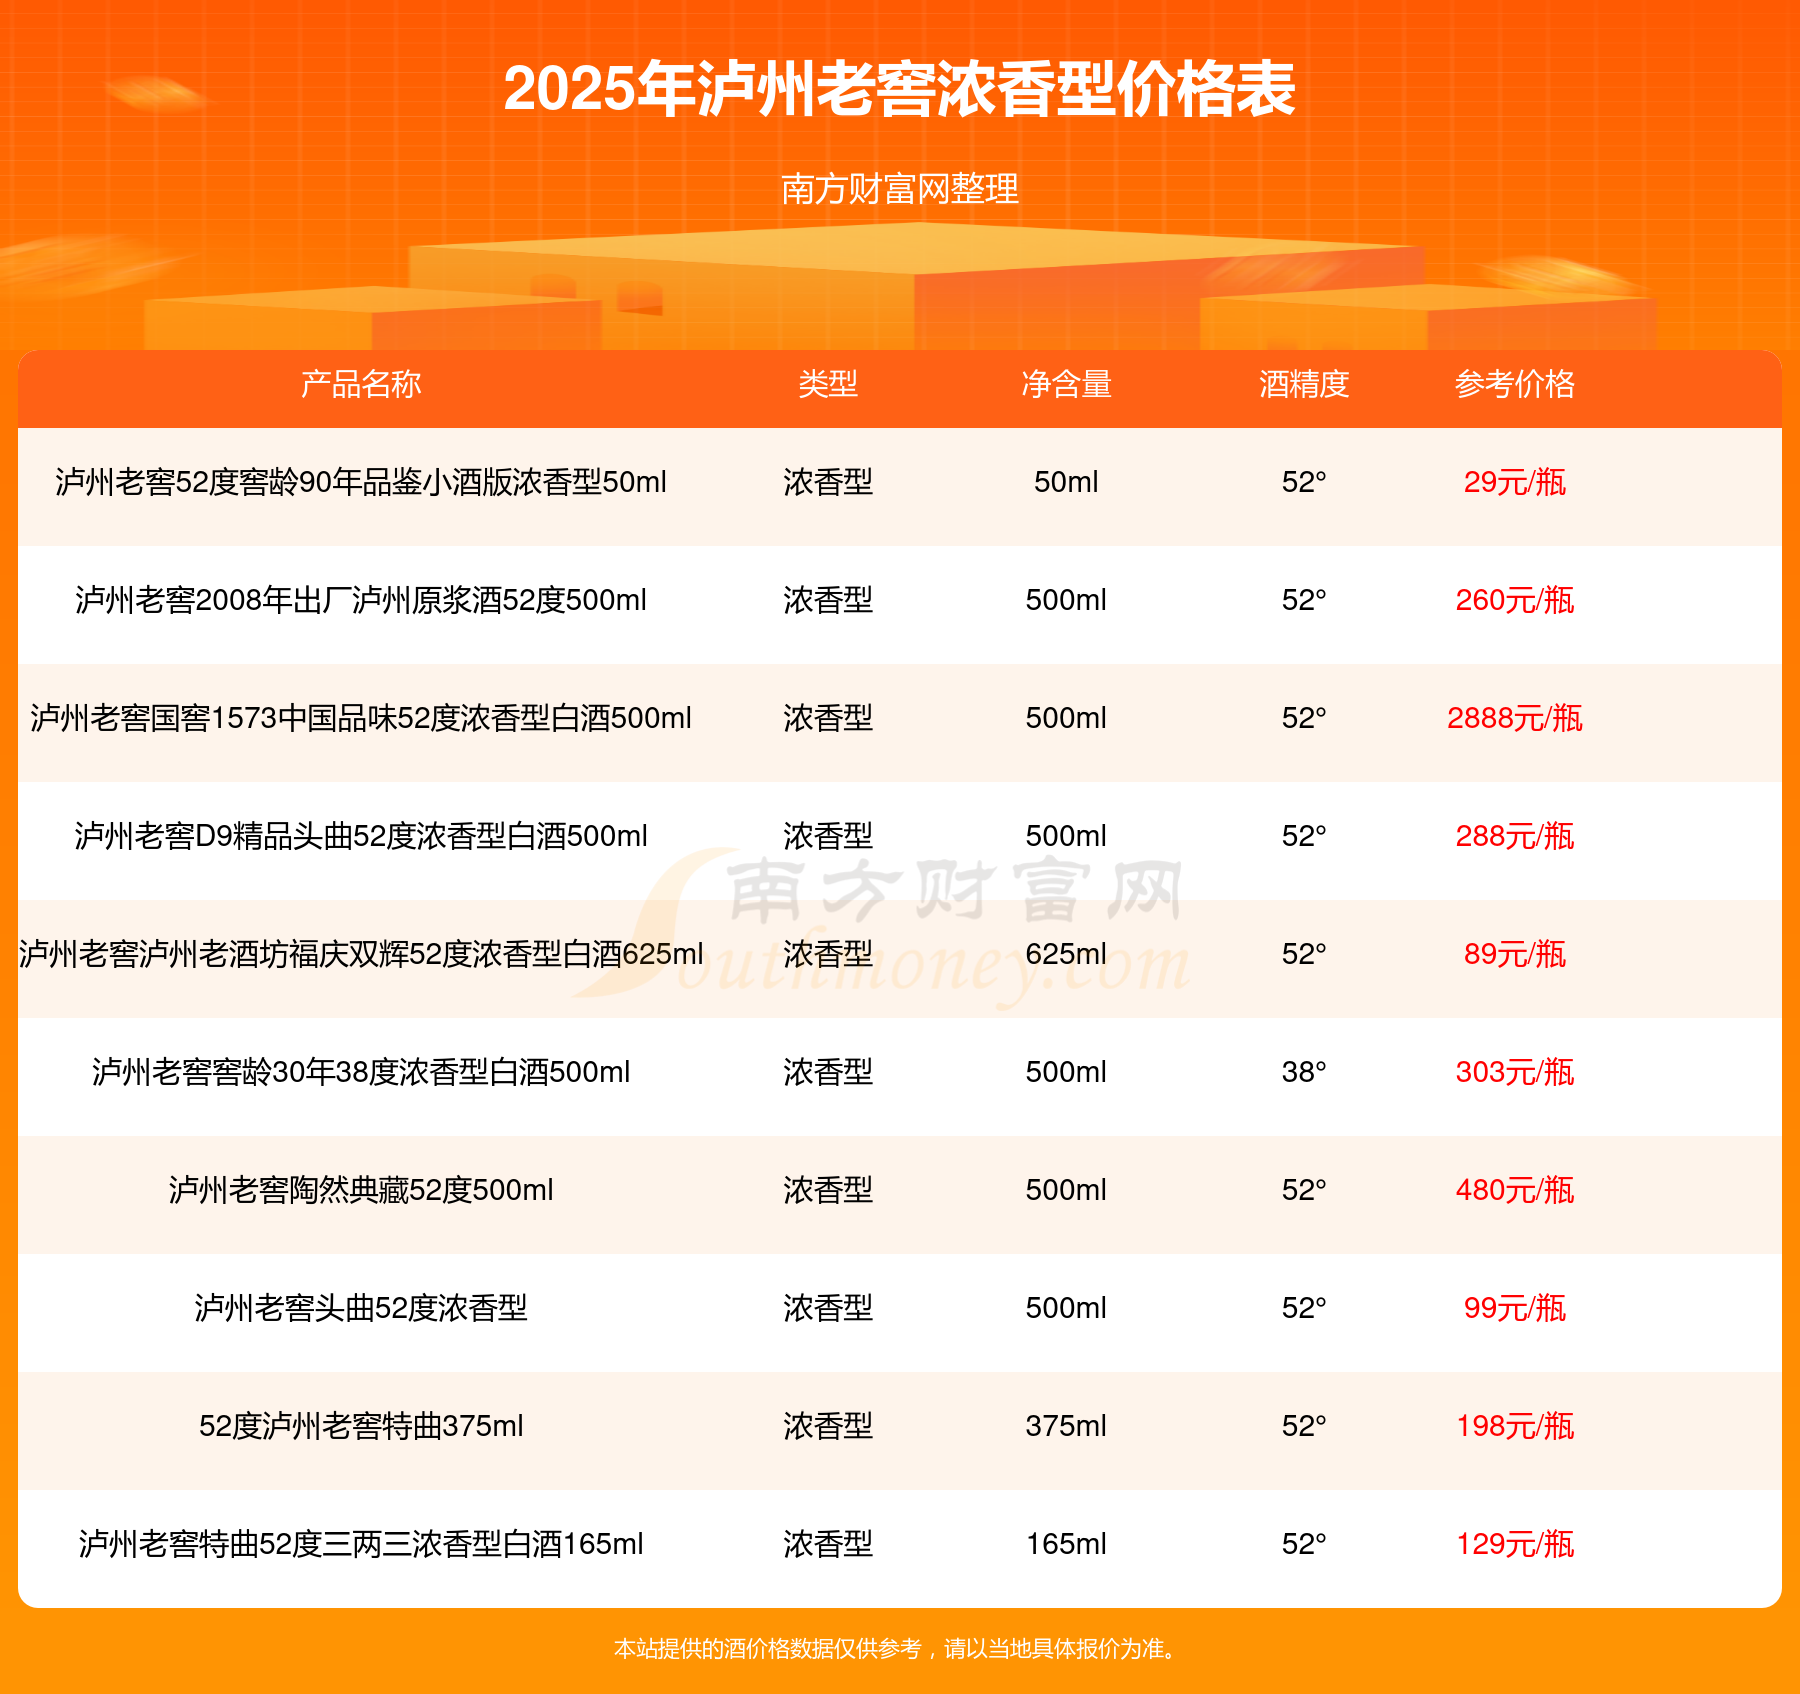Pick 52° in the 29元/瓶 row
This screenshot has width=1800, height=1694.
click(1304, 482)
